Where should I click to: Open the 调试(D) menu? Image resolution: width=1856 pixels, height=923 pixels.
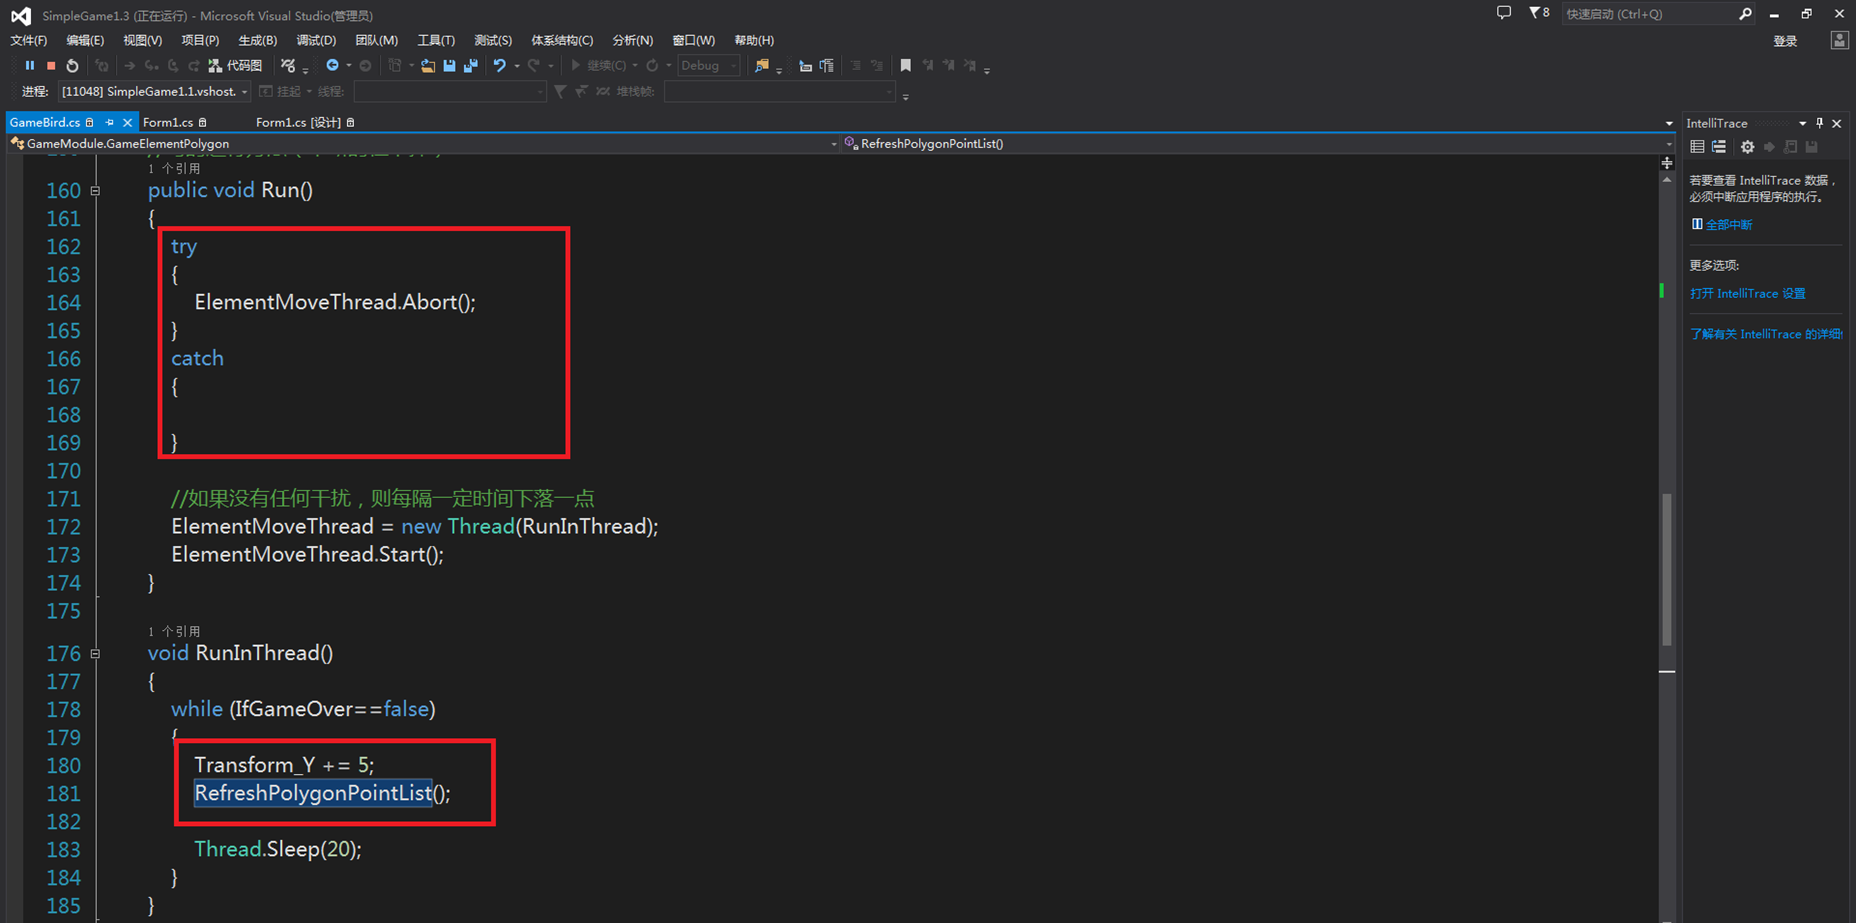tap(316, 40)
